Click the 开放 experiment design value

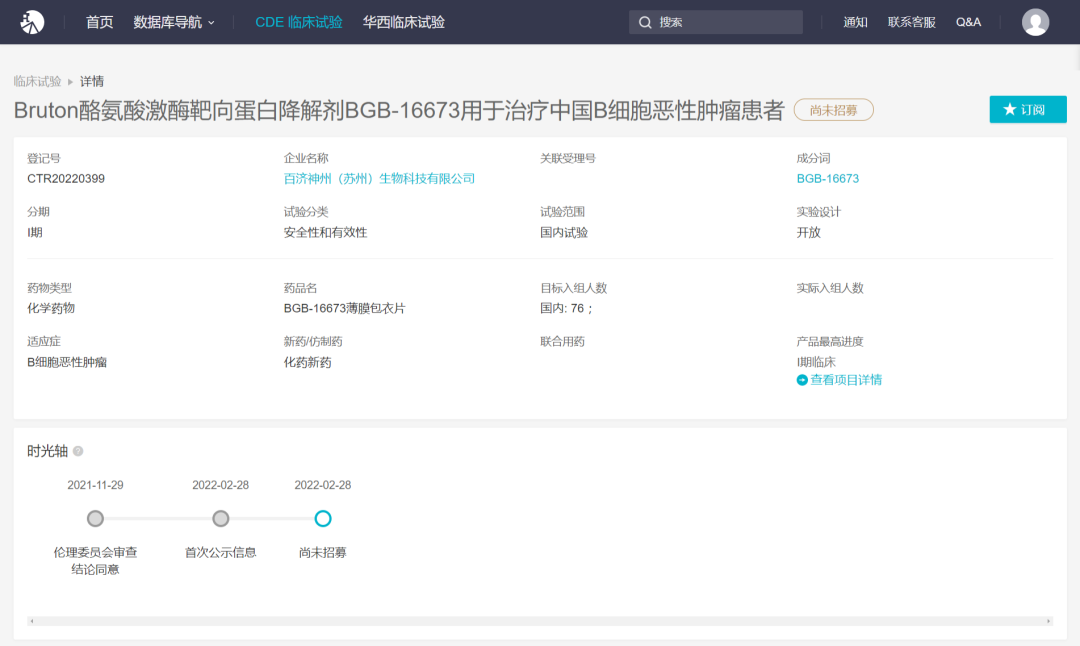[809, 233]
